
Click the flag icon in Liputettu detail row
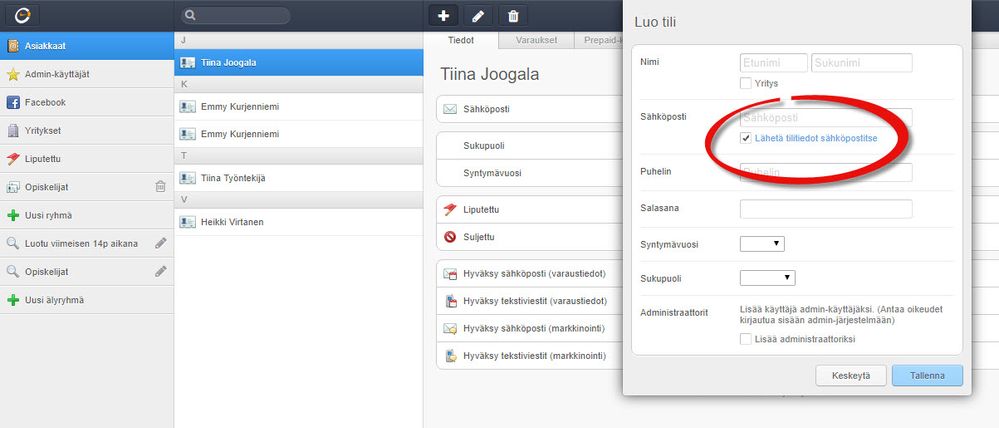(x=450, y=210)
